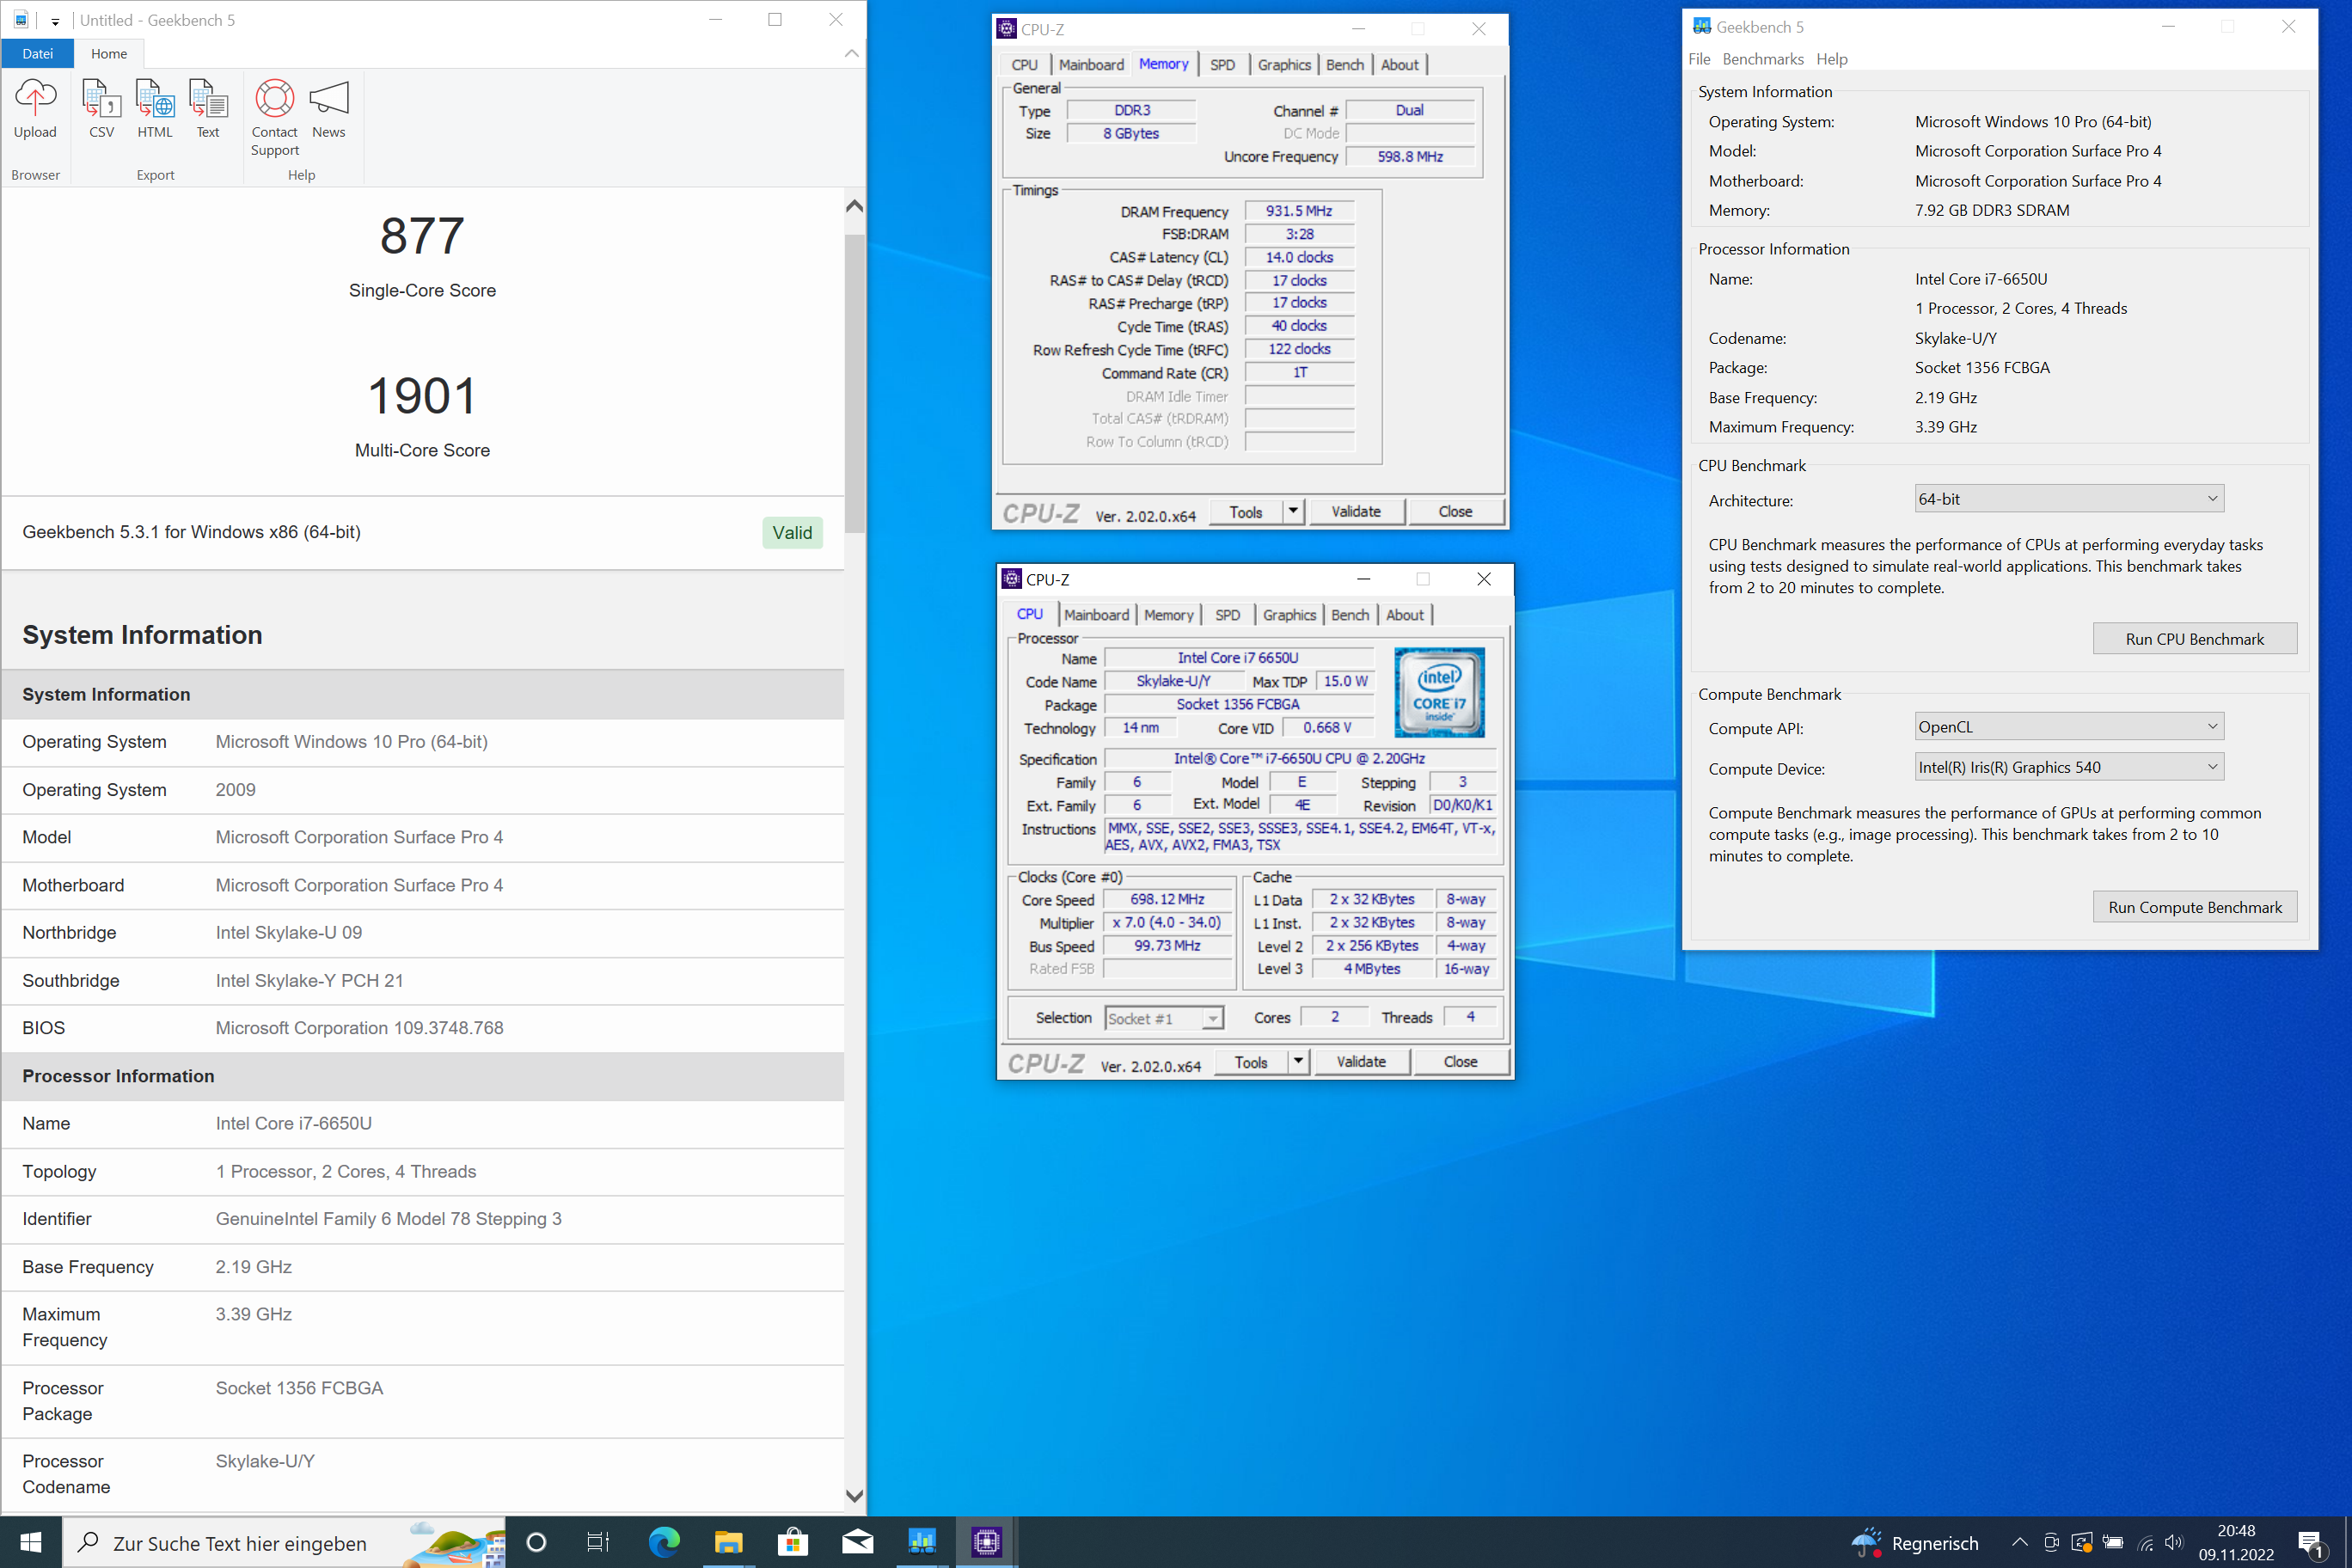Open the Mainboard tab in lower CPU-Z
Viewport: 2352px width, 1568px height.
[1096, 615]
